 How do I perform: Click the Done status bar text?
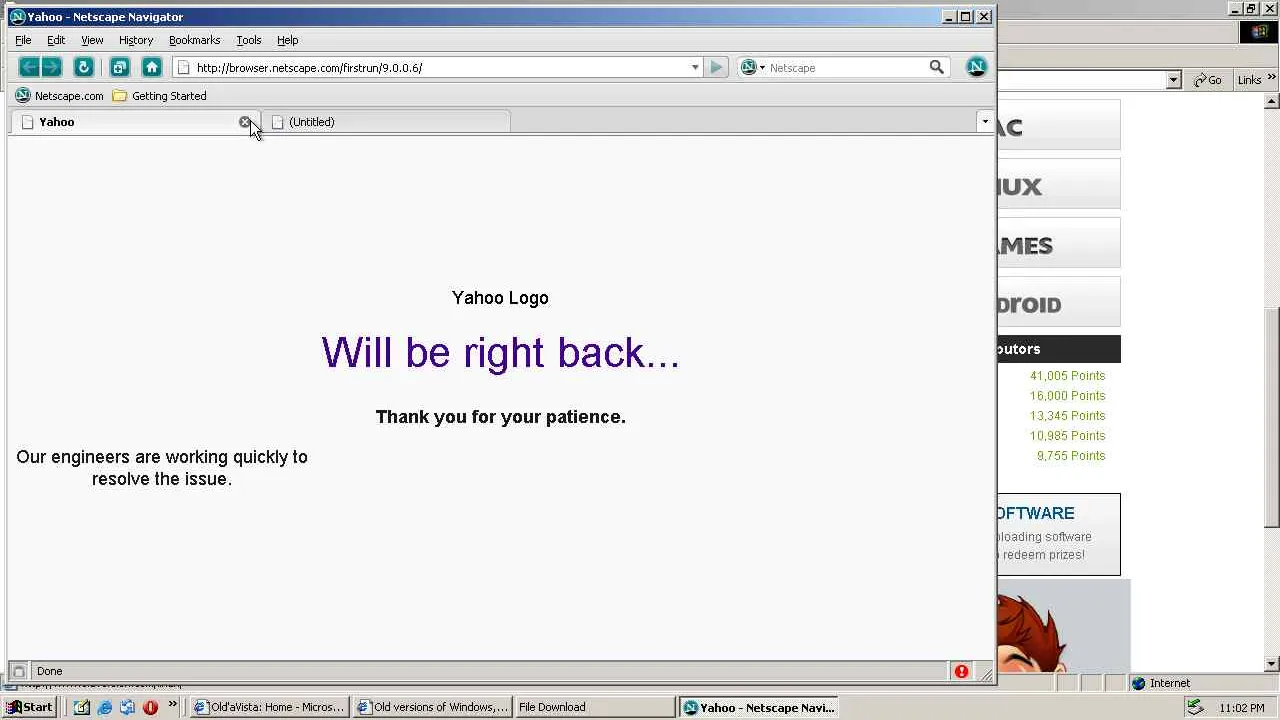[49, 671]
